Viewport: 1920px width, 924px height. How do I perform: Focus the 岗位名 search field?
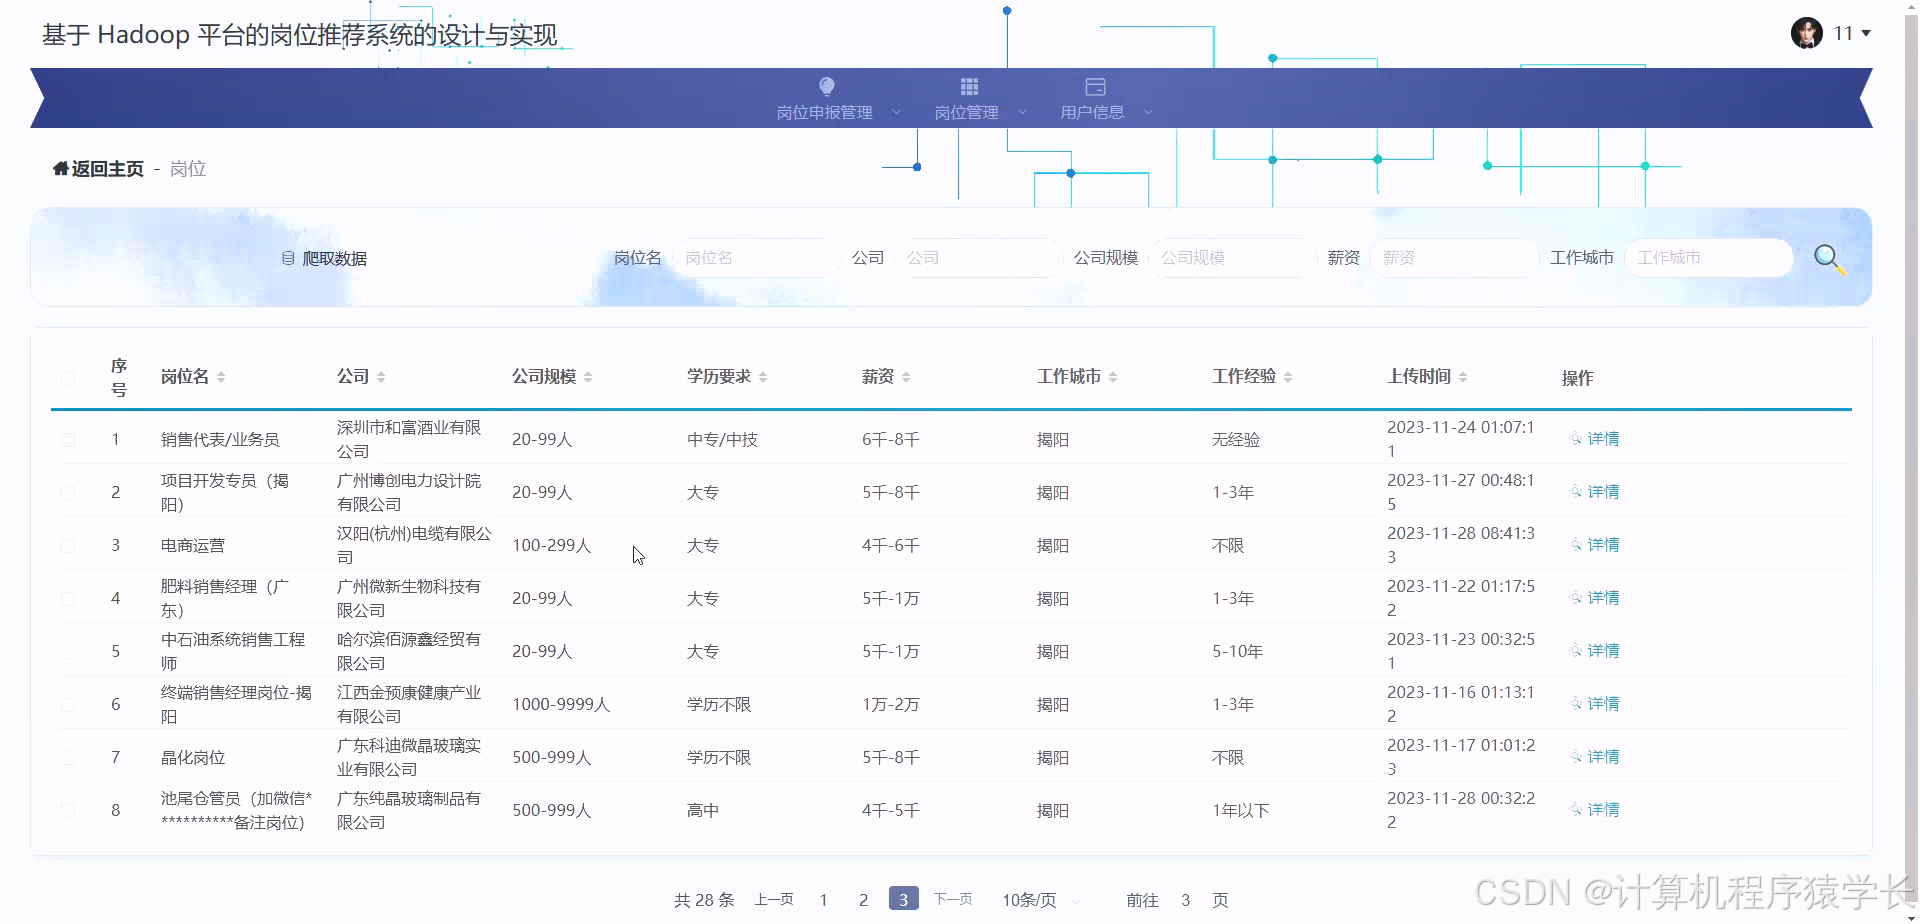tap(756, 258)
